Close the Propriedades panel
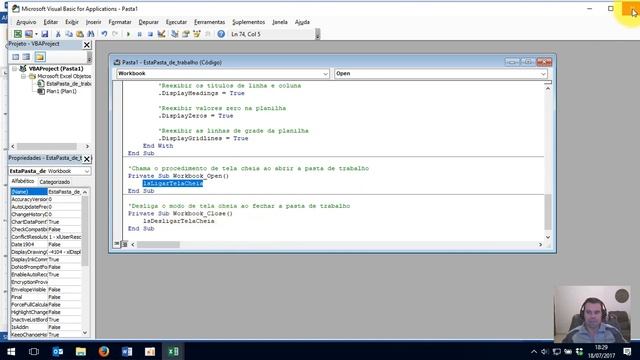 coord(87,159)
